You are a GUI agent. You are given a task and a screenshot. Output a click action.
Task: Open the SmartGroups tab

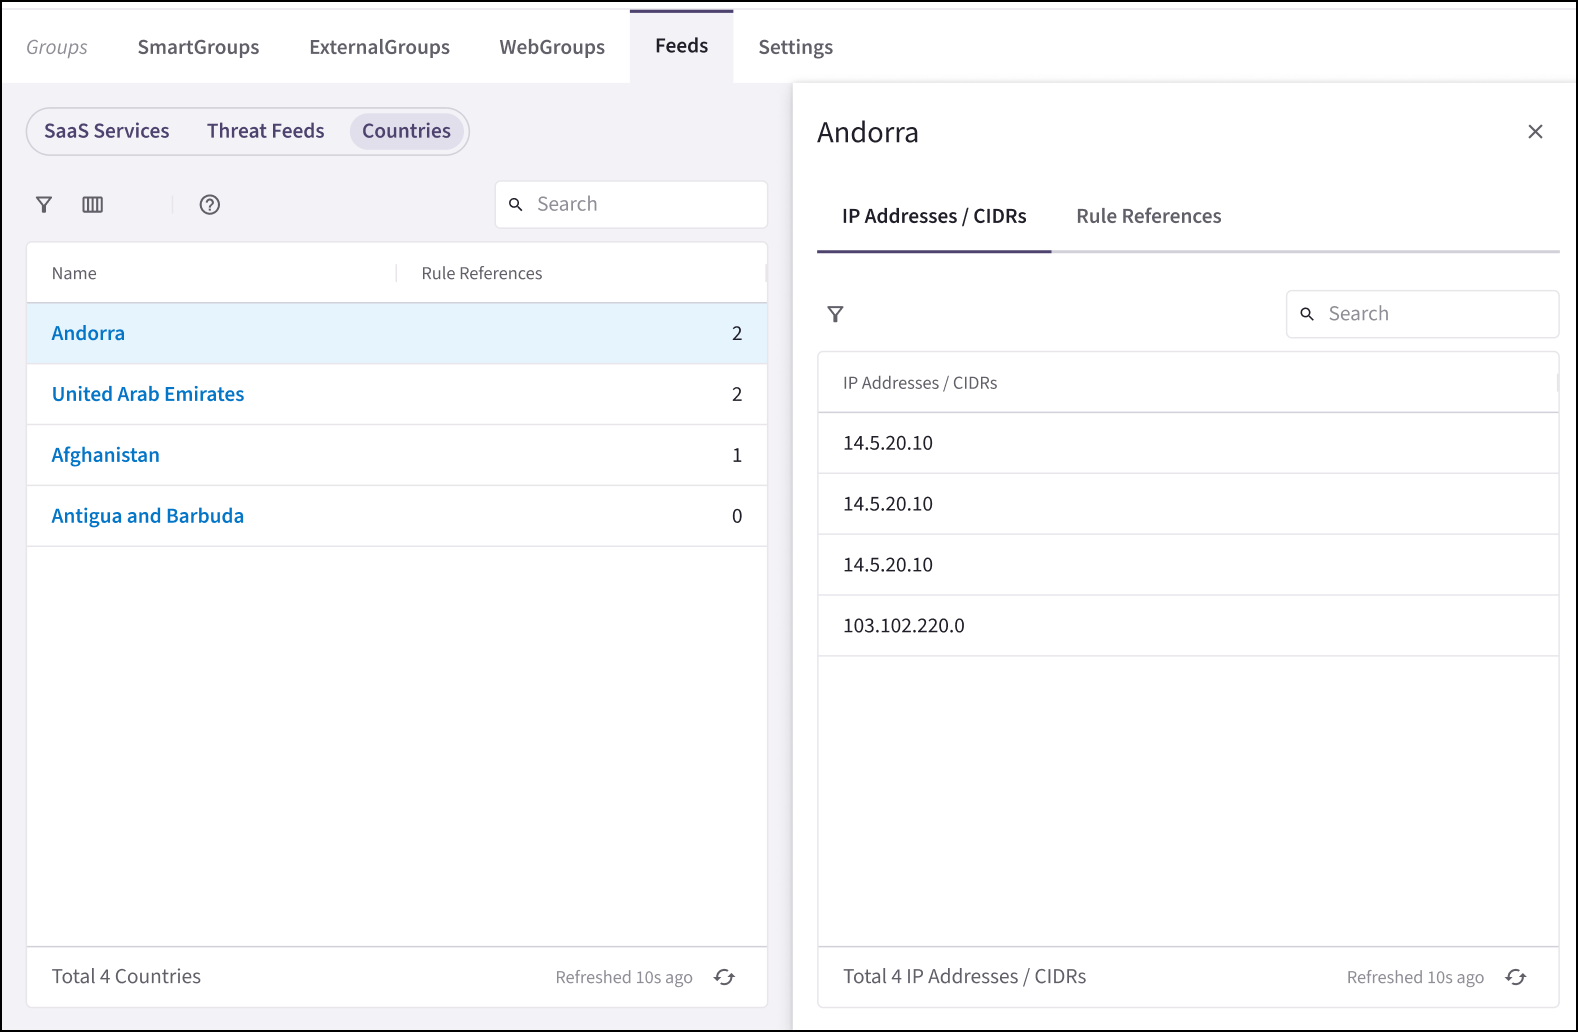click(198, 47)
